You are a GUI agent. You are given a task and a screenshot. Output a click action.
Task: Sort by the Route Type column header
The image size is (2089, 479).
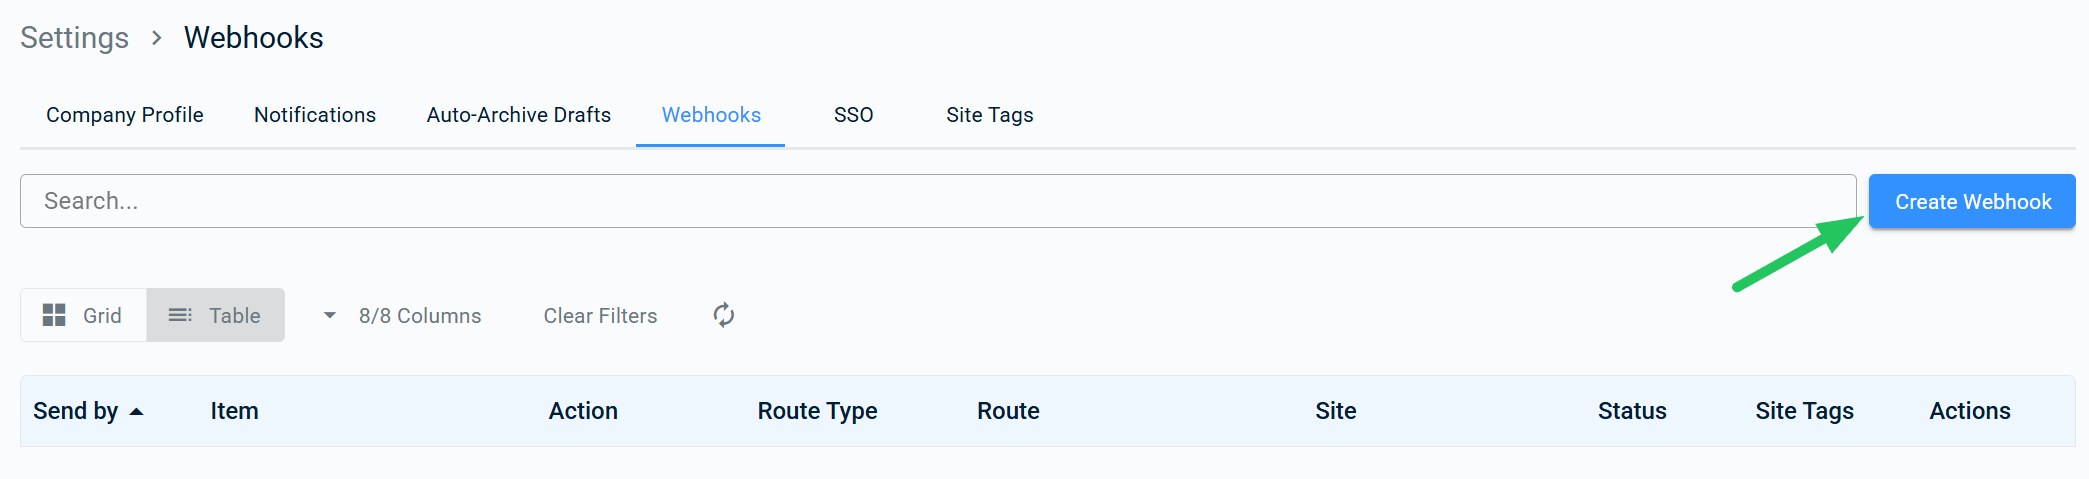click(x=817, y=411)
